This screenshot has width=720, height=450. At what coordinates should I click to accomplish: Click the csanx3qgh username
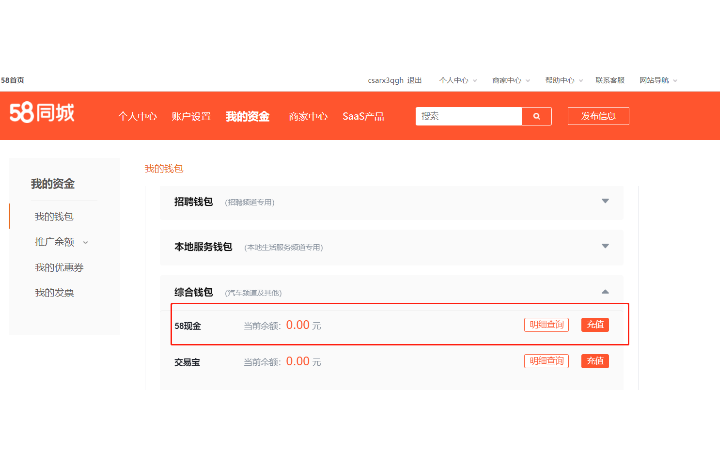click(385, 80)
